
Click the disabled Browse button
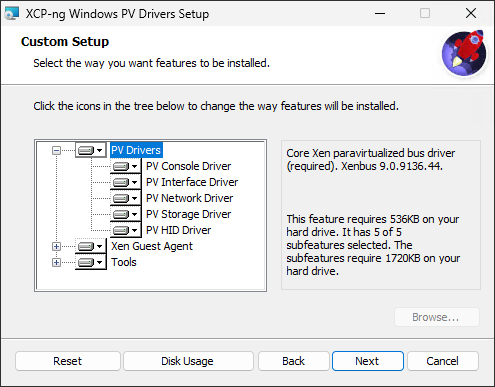coord(437,317)
